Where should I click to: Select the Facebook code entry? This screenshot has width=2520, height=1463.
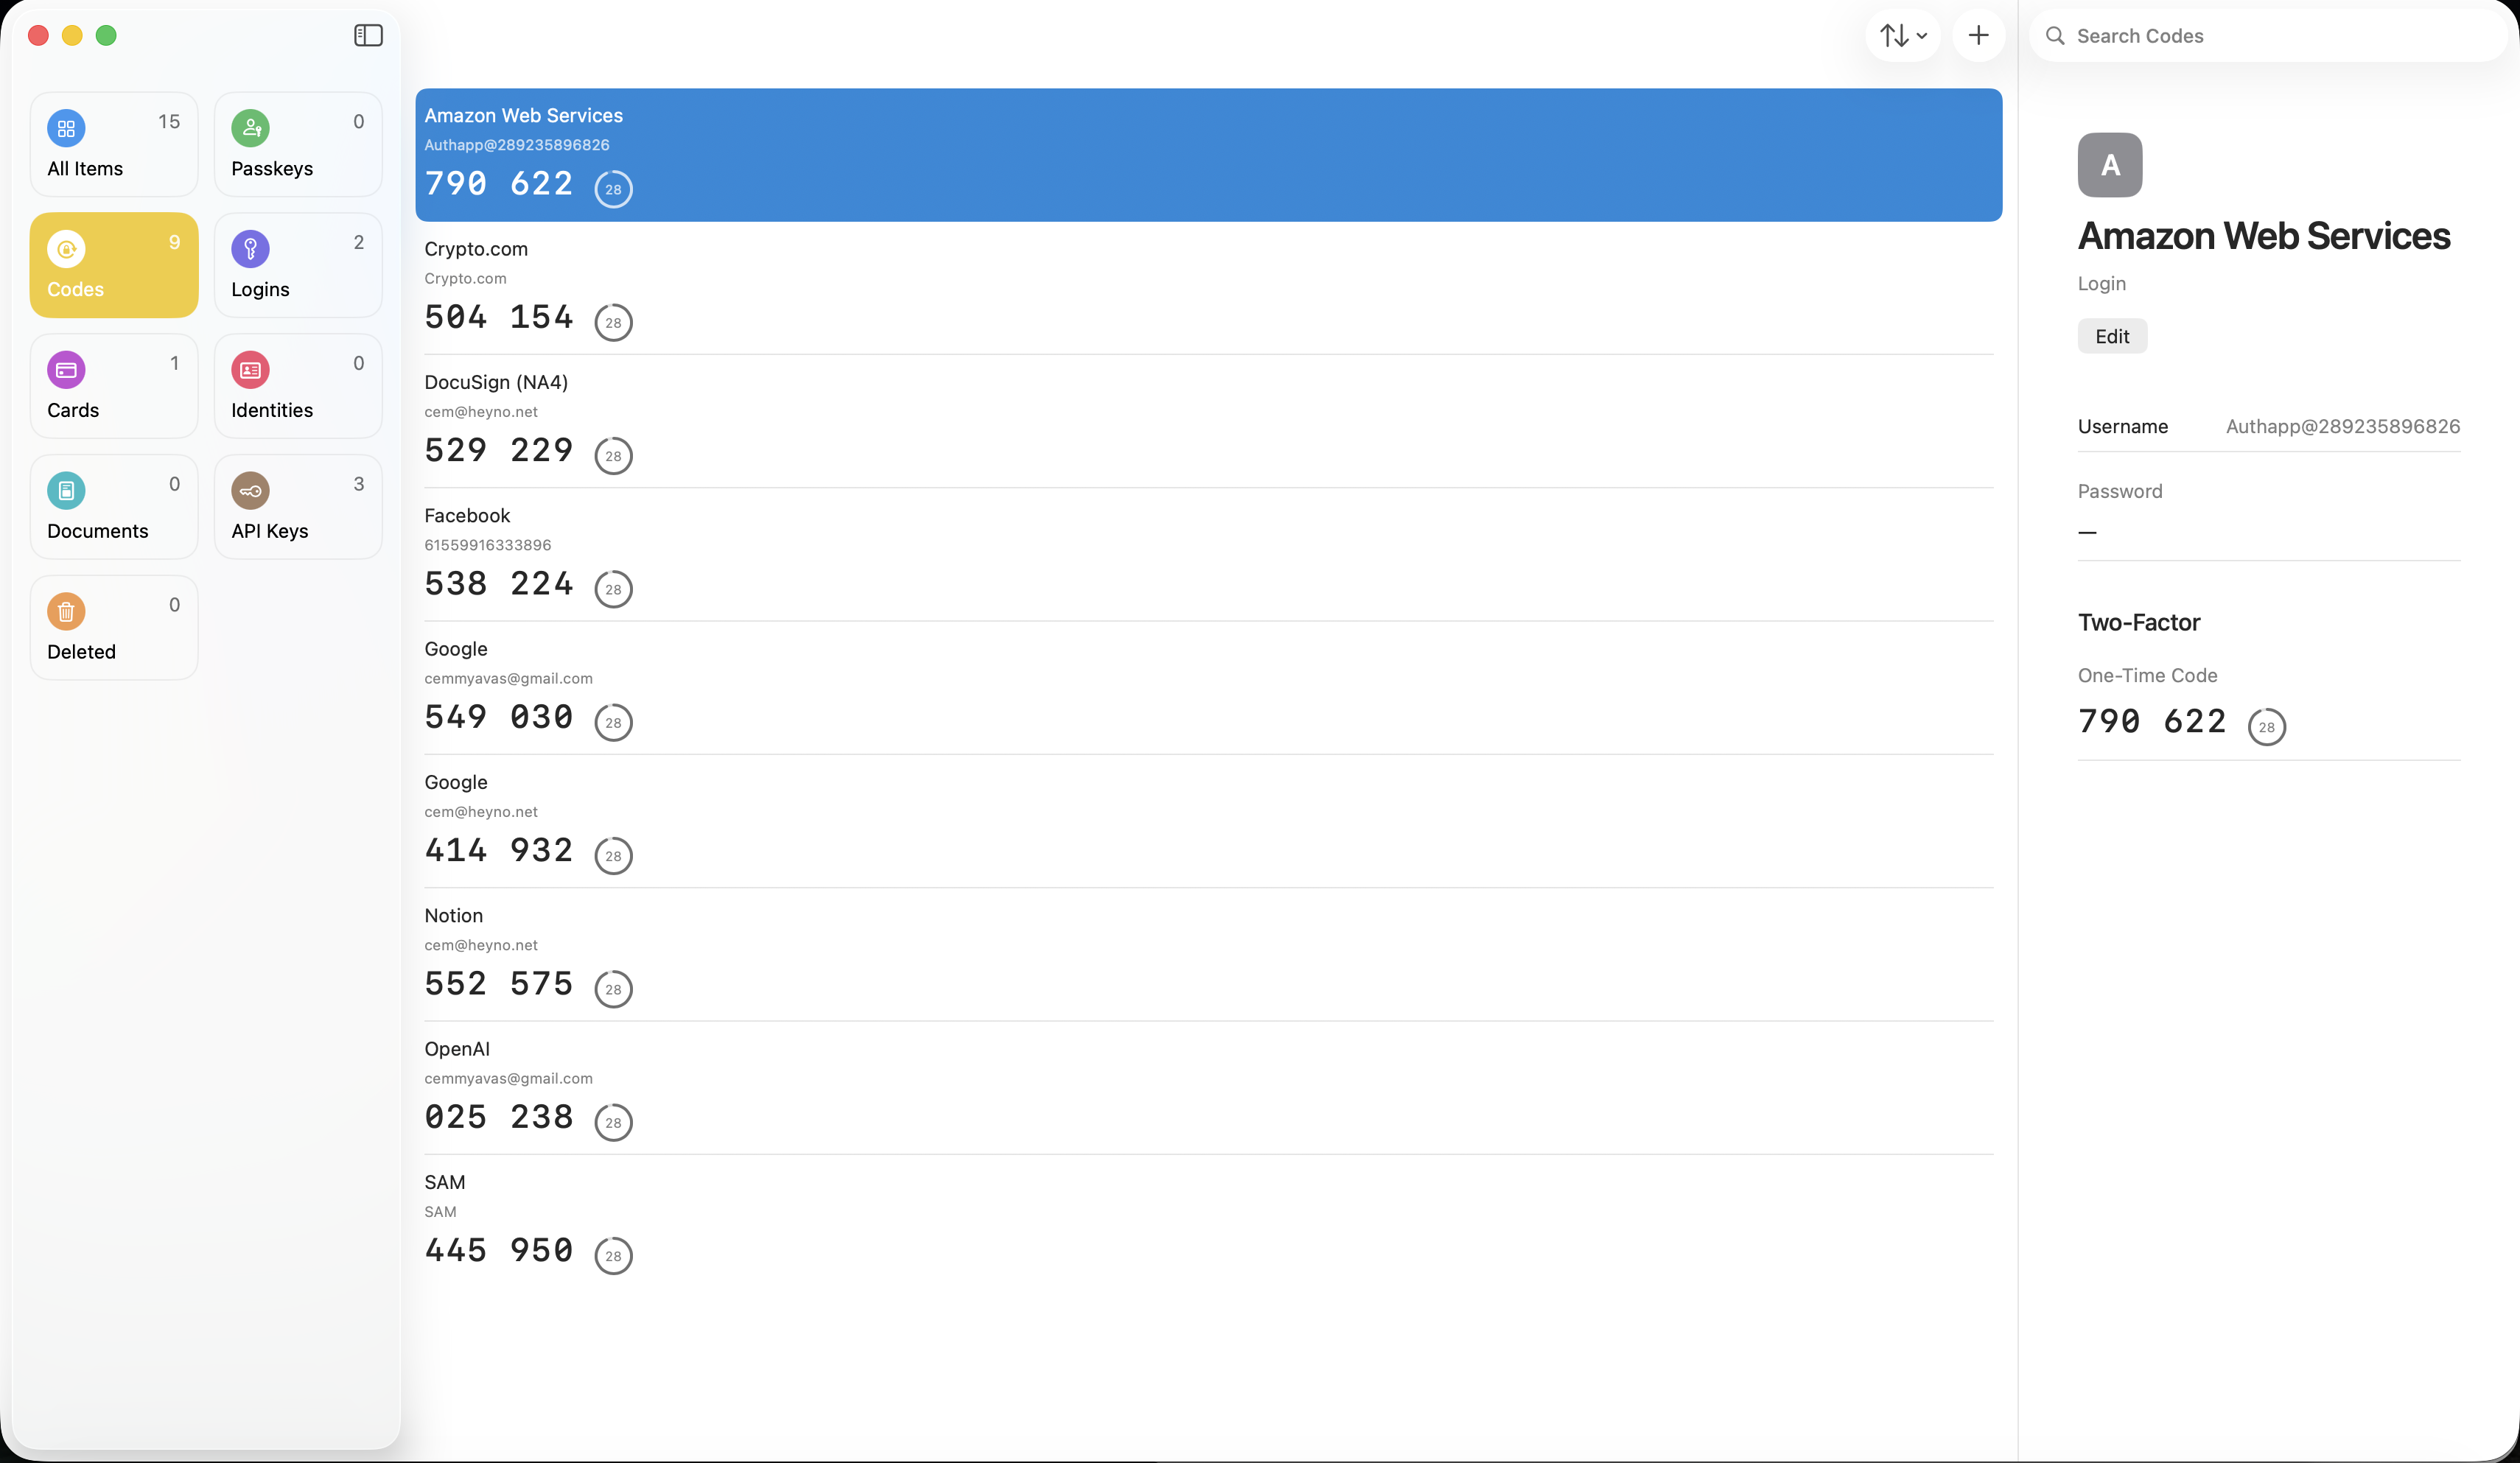click(1208, 554)
